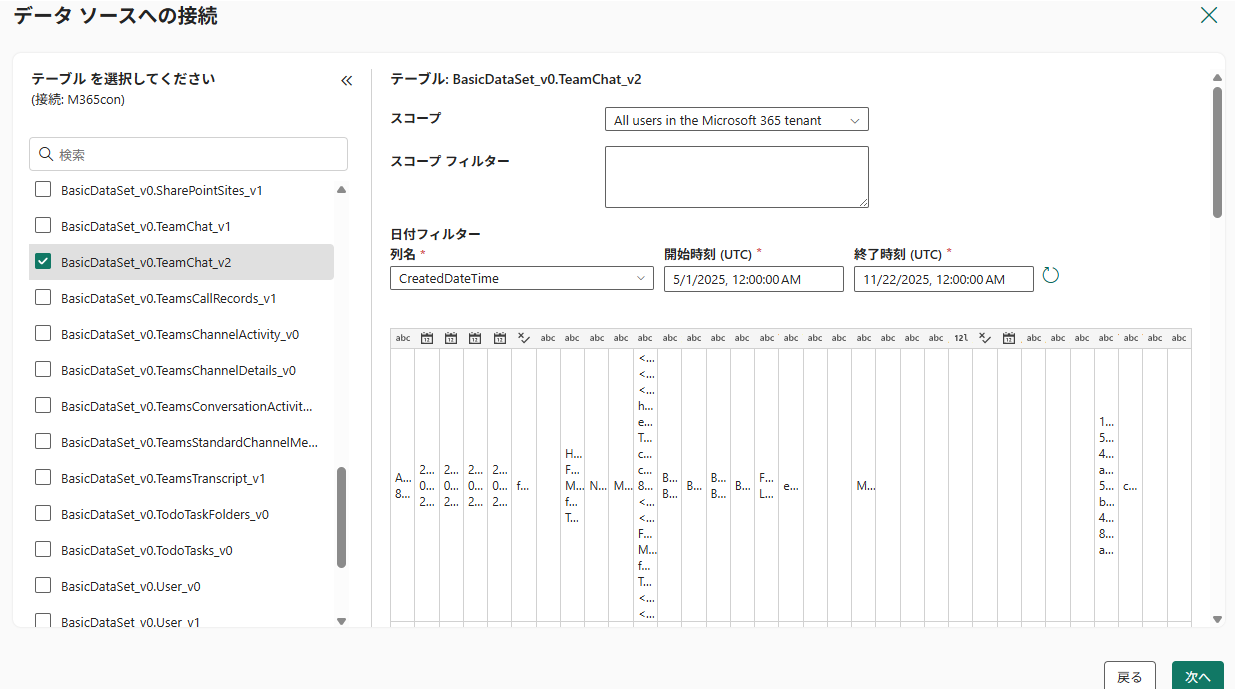The image size is (1235, 689).
Task: Click the checkmark icon beside the 12L column
Action: tap(985, 337)
